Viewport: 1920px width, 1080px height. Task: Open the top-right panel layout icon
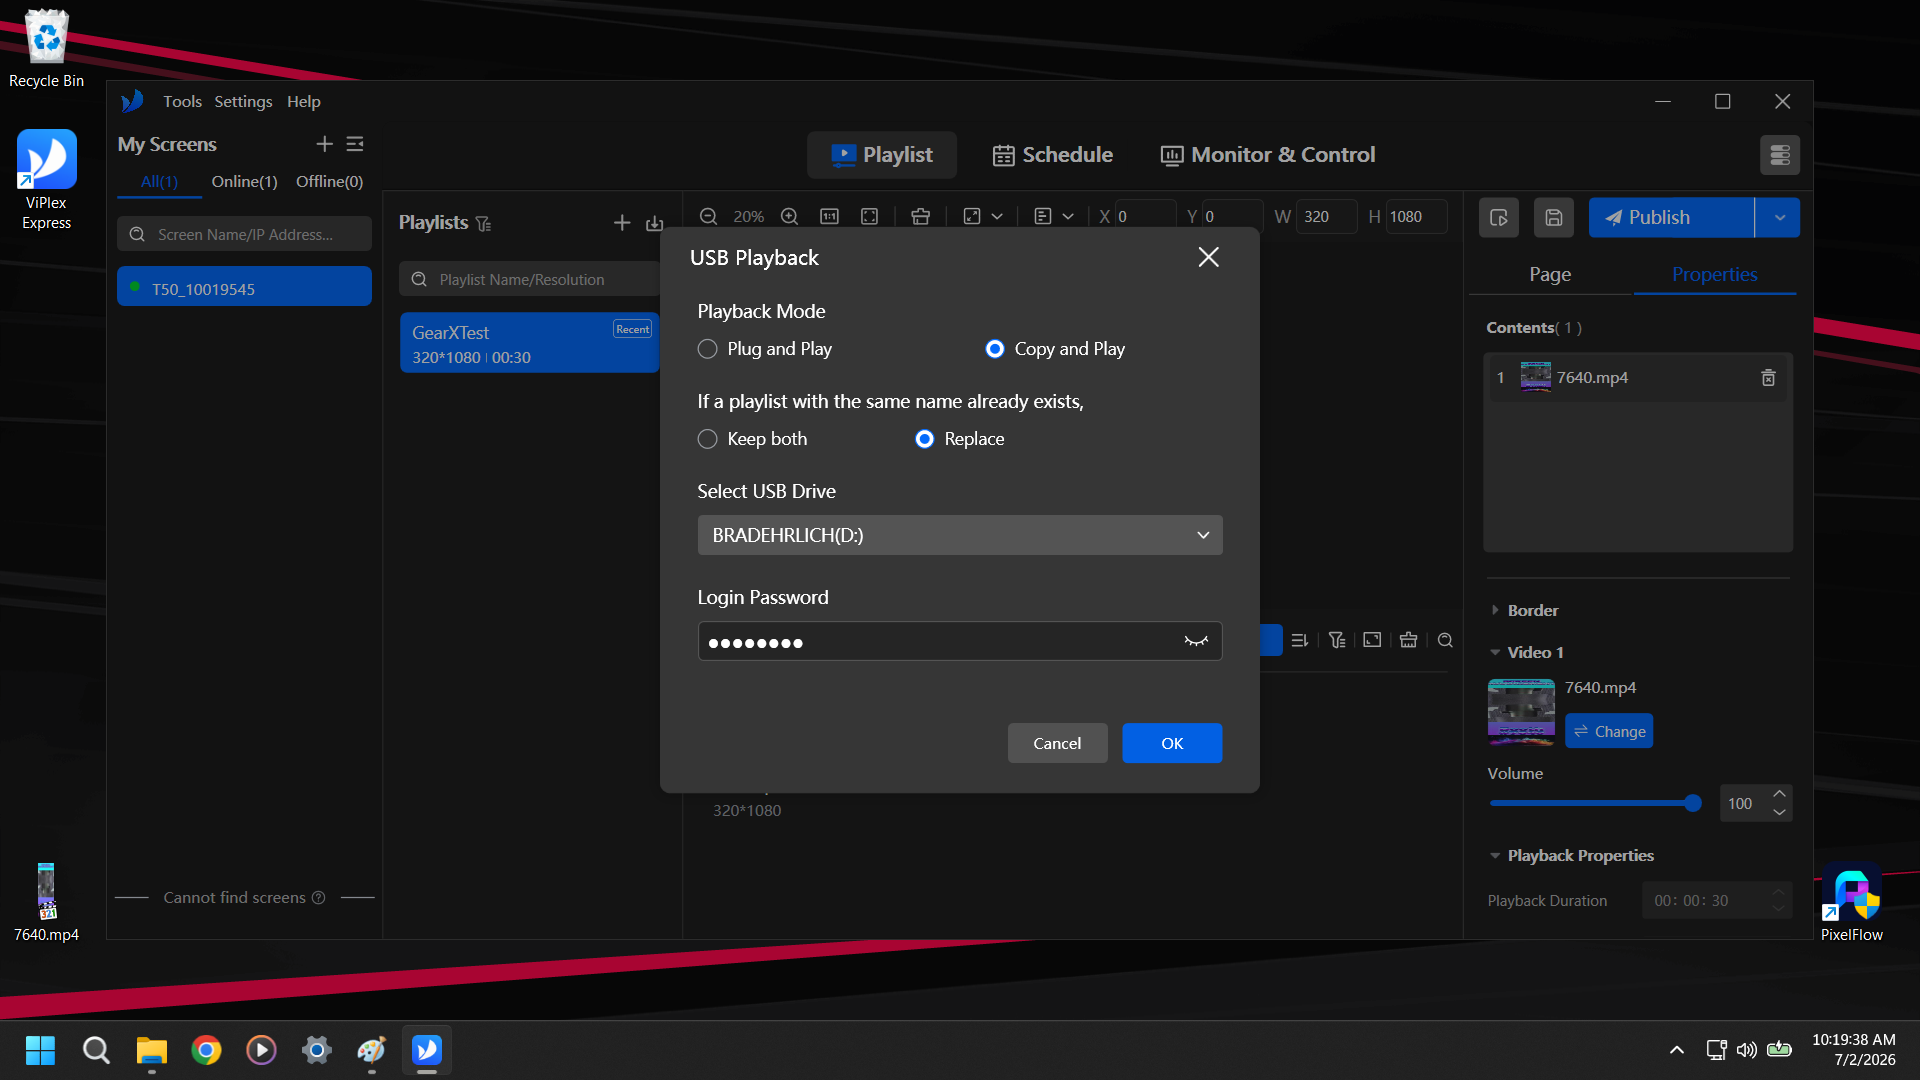[x=1779, y=155]
